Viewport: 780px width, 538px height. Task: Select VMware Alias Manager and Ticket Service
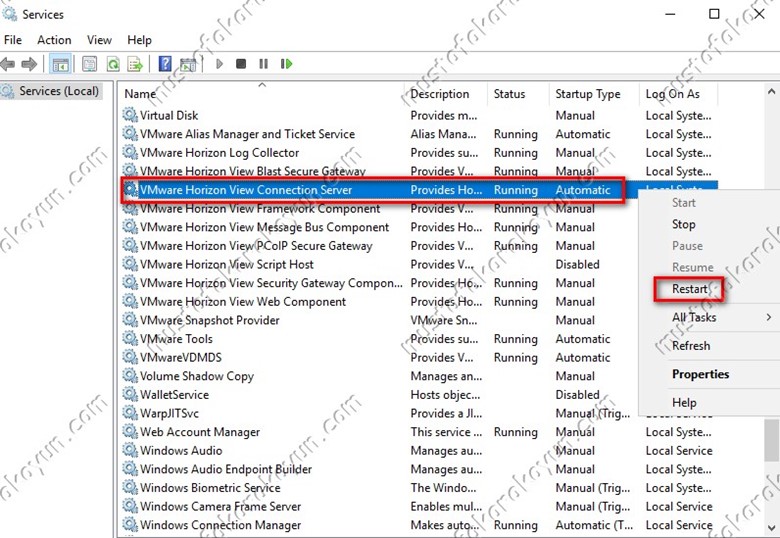(247, 134)
